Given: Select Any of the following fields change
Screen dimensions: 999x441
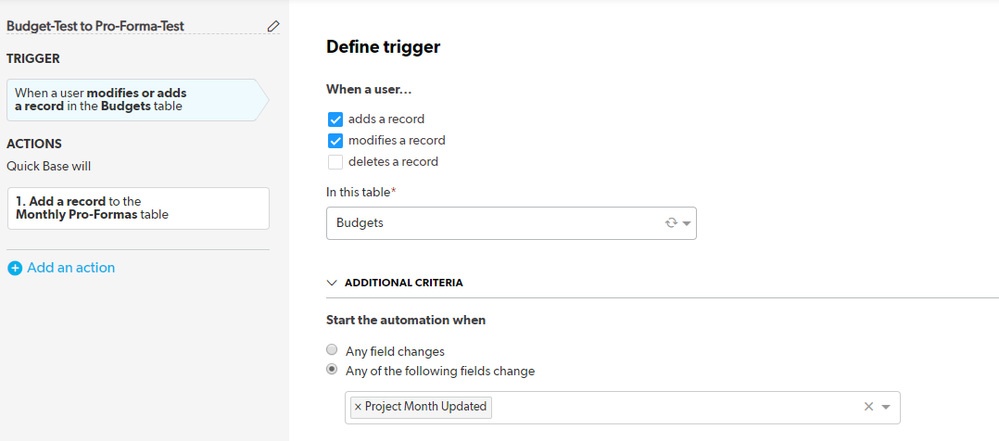Looking at the screenshot, I should 331,369.
